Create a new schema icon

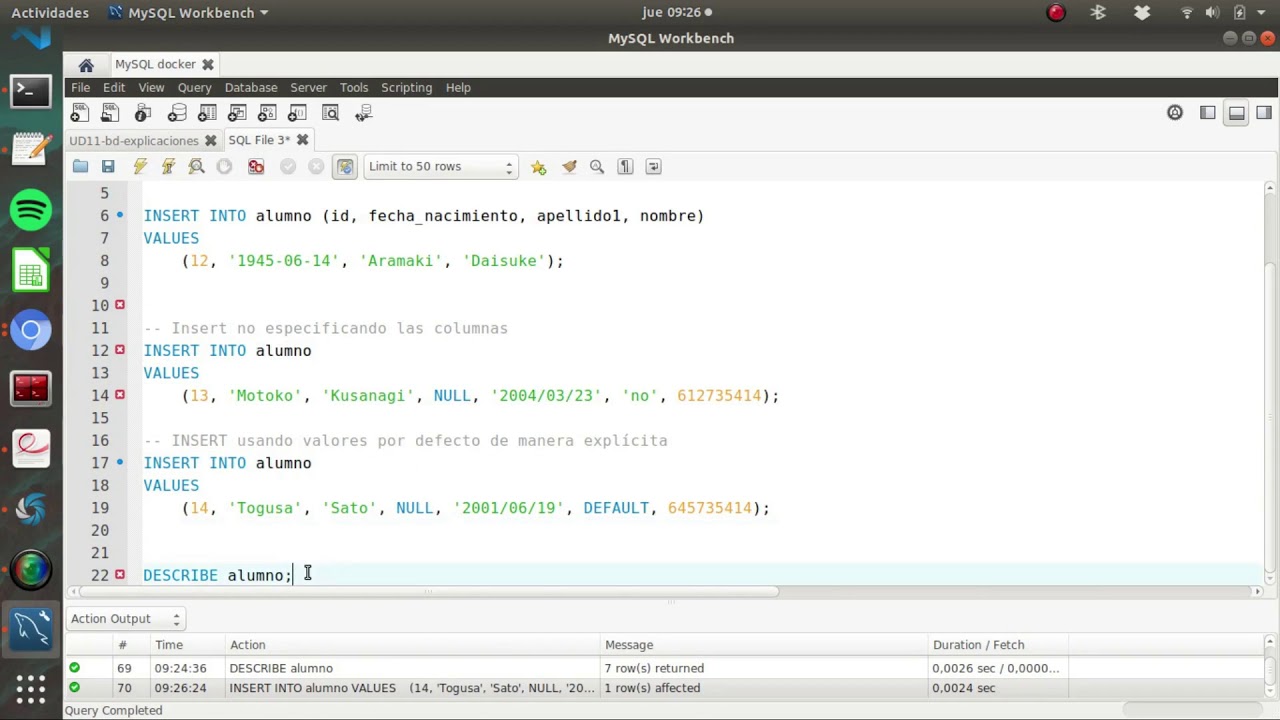177,113
